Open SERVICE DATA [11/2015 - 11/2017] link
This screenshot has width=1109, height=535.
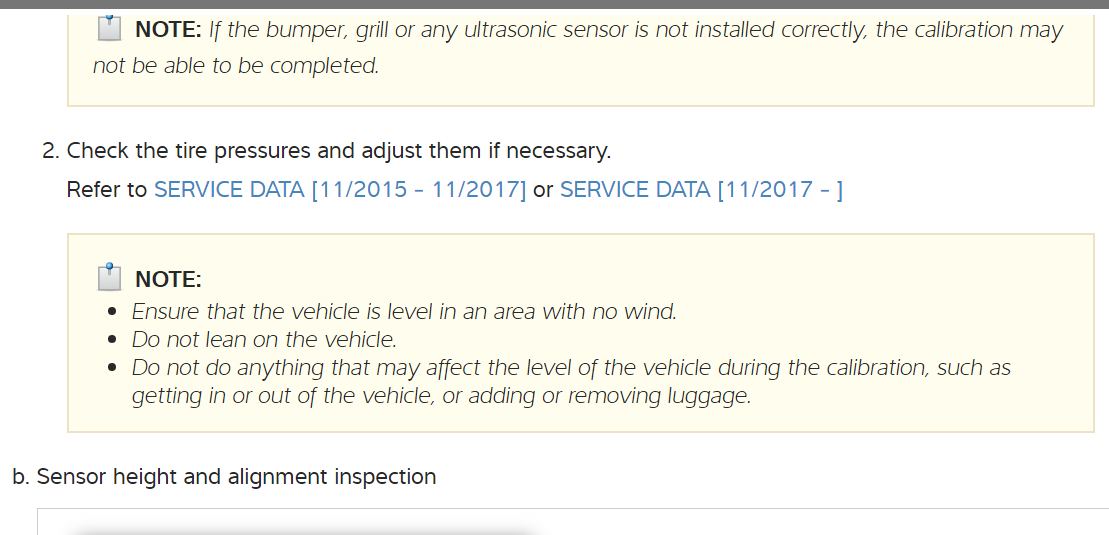click(340, 190)
